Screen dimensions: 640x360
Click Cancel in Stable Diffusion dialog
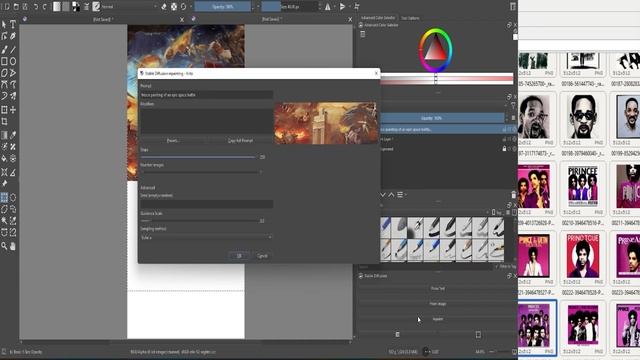coord(262,256)
